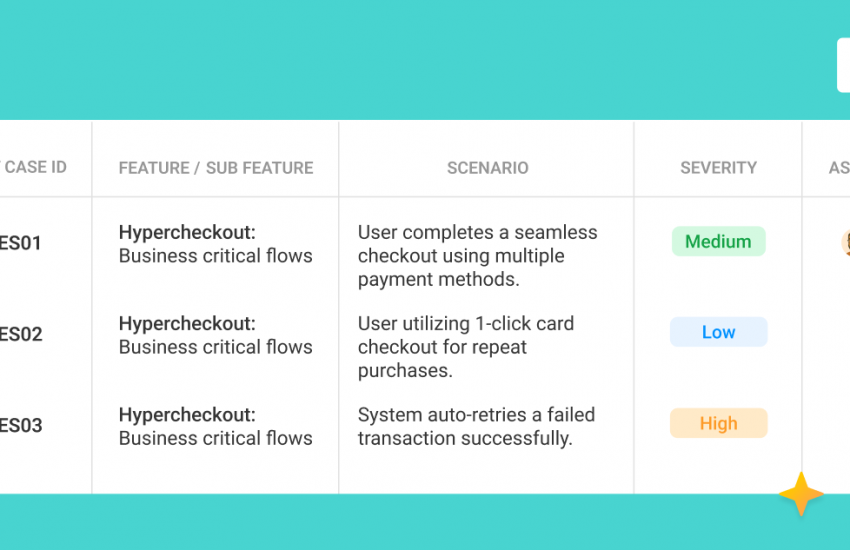Open the High severity badge
The image size is (850, 550).
tap(718, 423)
